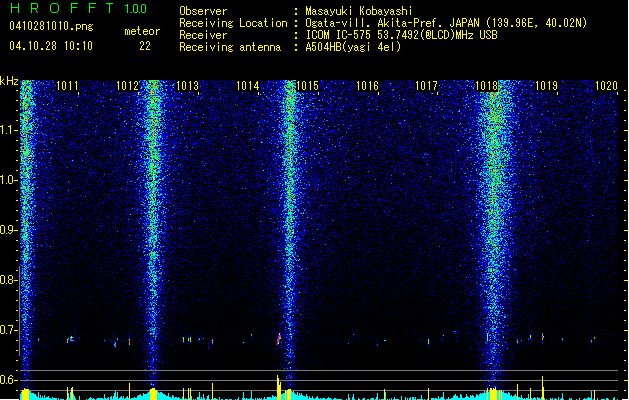Click the date stamp 04.10.28 10:10
629x400 pixels.
pyautogui.click(x=51, y=46)
